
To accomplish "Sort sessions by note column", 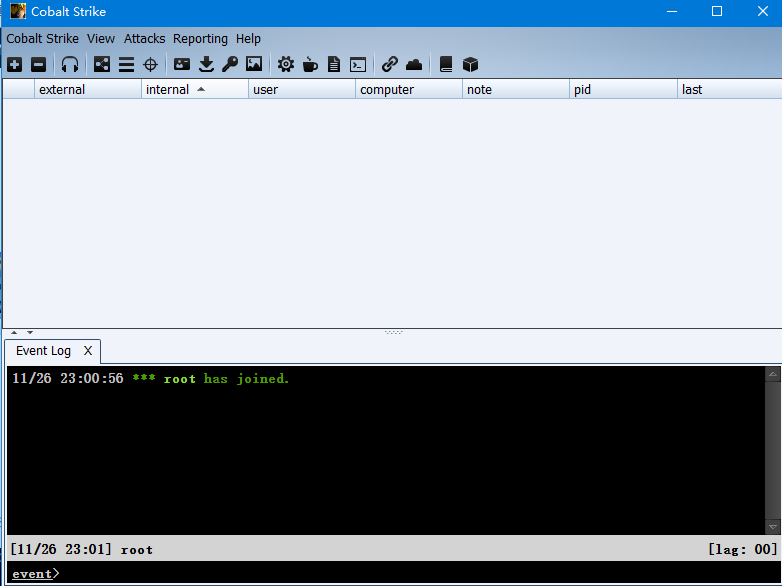I will pos(516,89).
